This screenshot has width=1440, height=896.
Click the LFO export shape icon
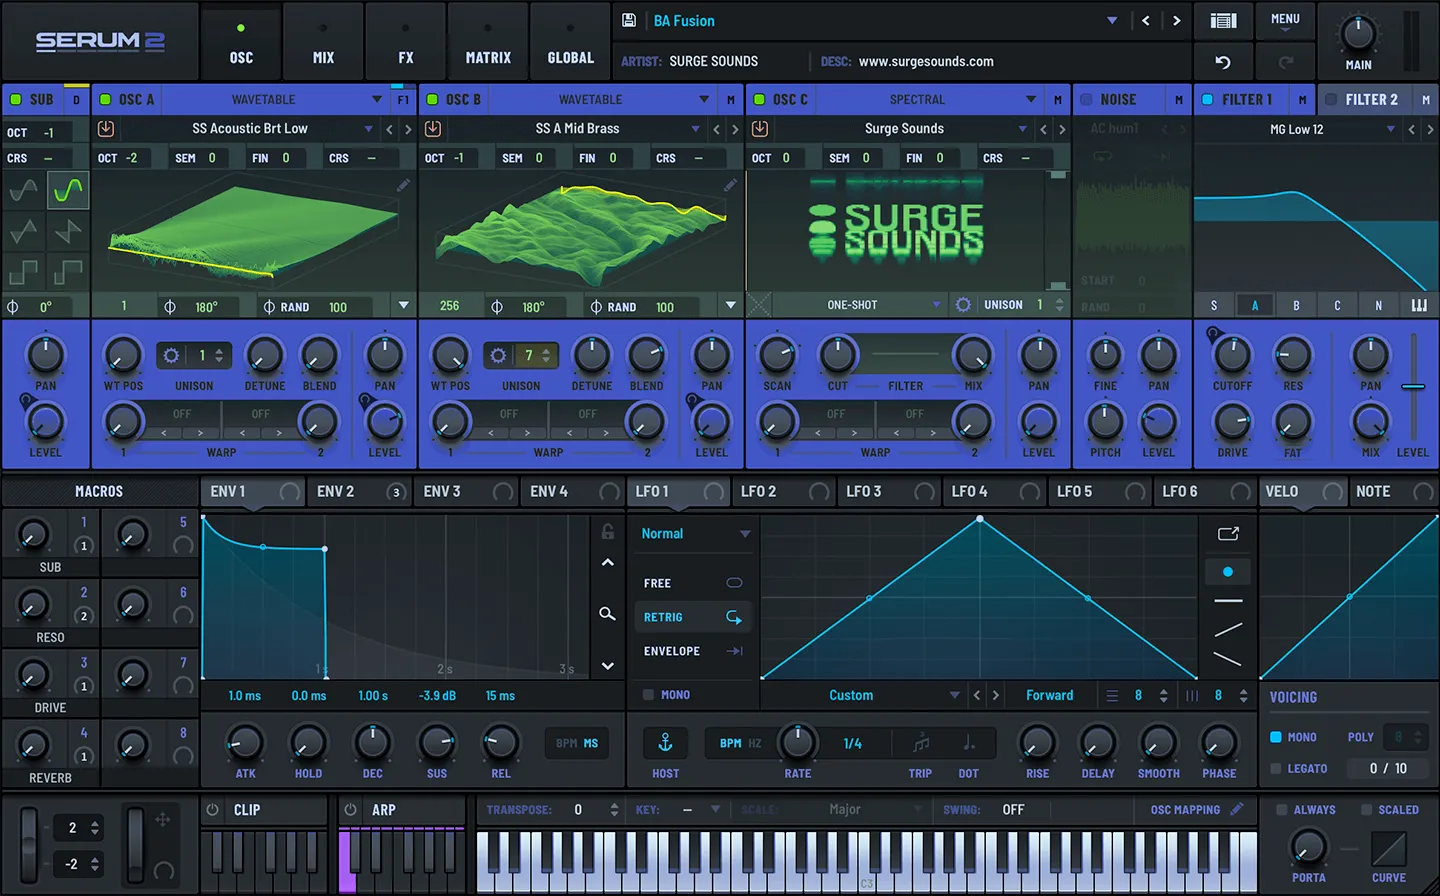pyautogui.click(x=1228, y=534)
